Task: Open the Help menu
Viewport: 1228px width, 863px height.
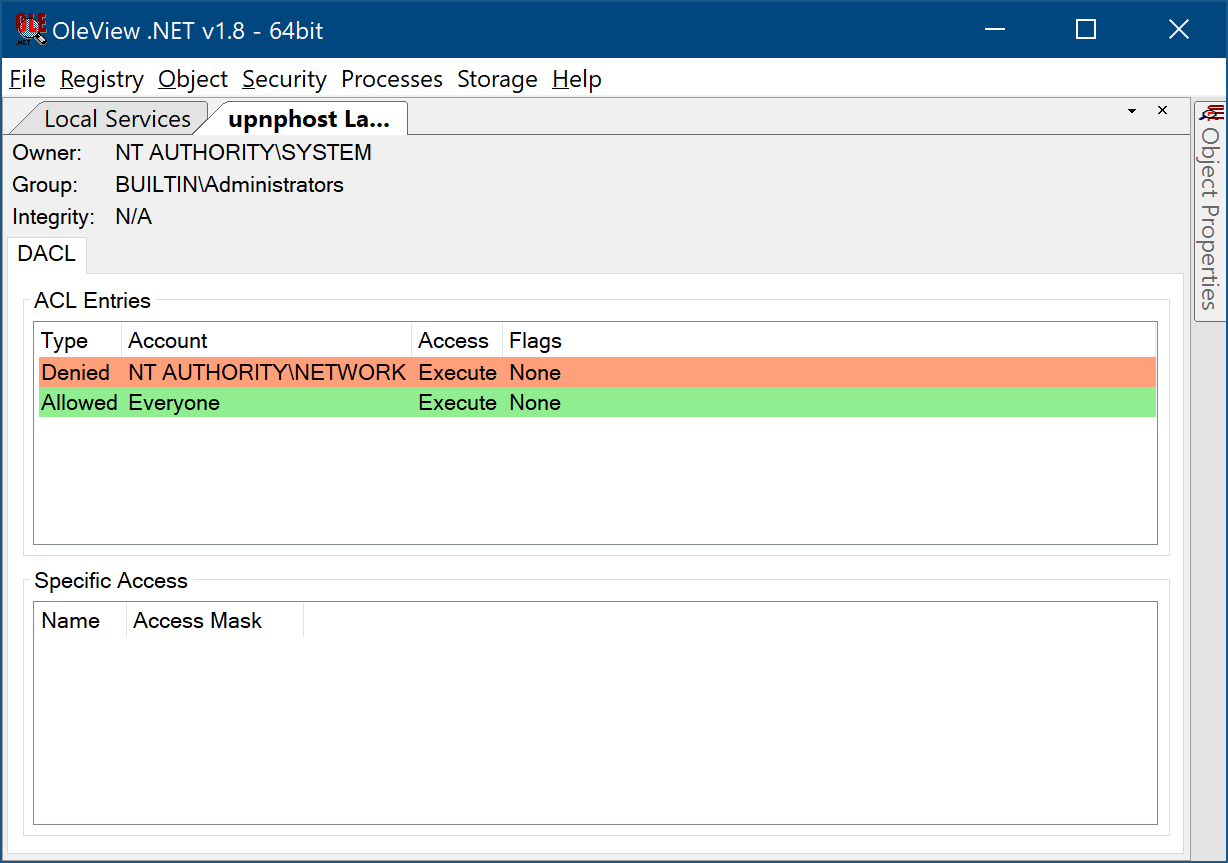Action: [x=577, y=79]
